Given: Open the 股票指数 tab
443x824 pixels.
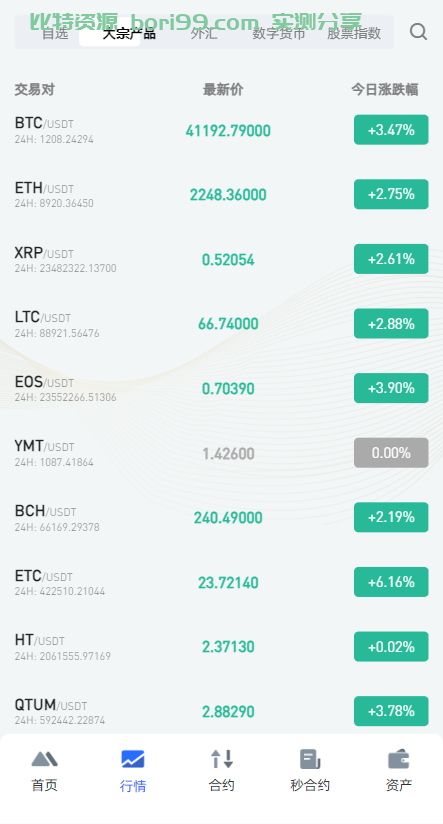Looking at the screenshot, I should point(354,33).
